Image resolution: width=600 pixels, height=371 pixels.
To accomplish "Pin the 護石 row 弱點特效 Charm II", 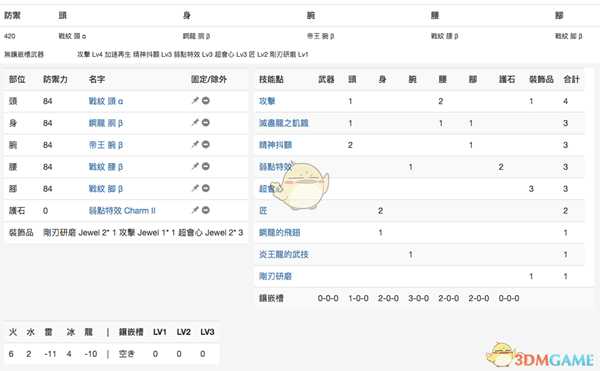I will tap(195, 210).
